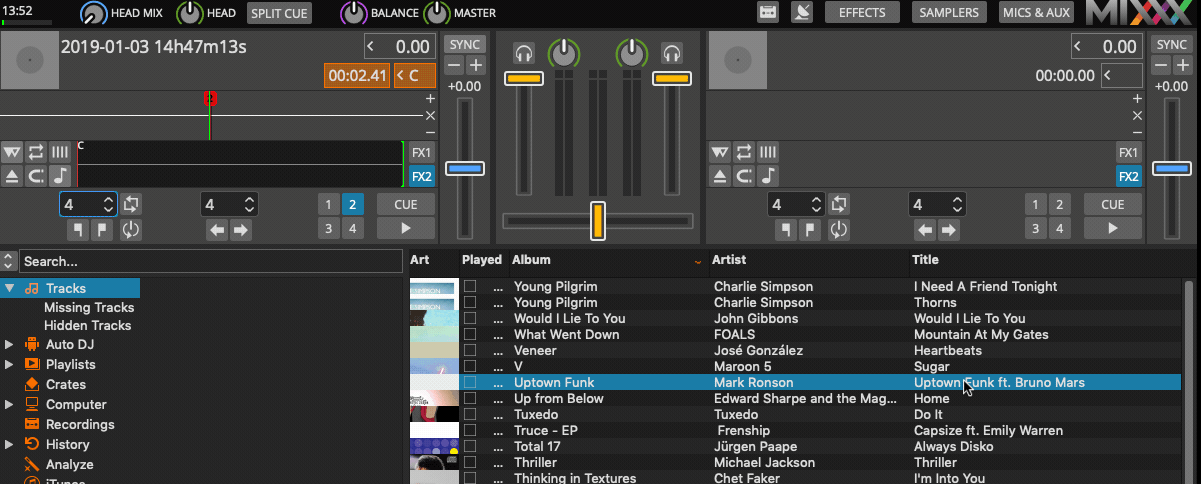
Task: Click the crossfader handle
Action: [598, 220]
